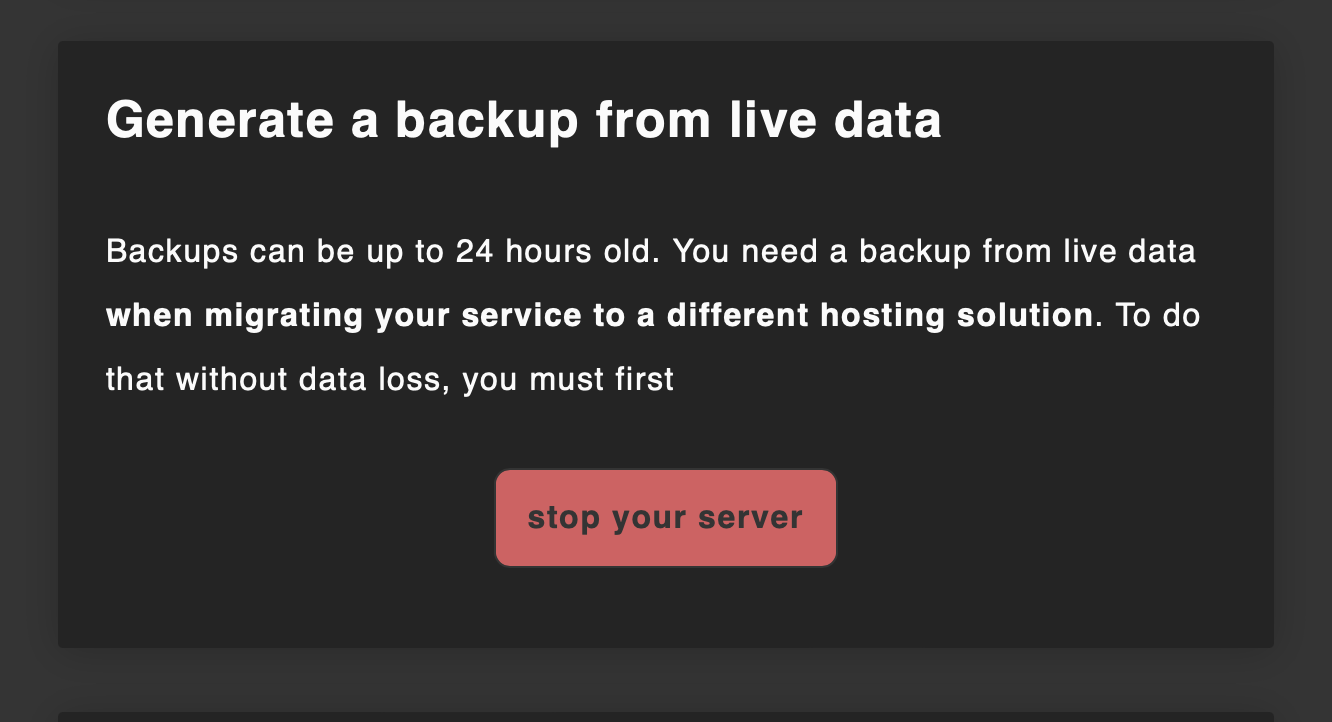Click the top edge of the next section
This screenshot has width=1332, height=722.
tap(665, 708)
